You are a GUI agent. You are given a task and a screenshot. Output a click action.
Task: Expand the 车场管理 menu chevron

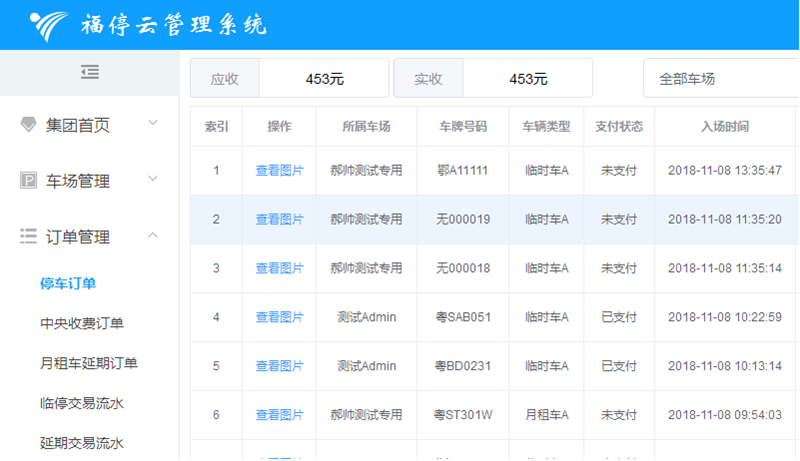[153, 180]
